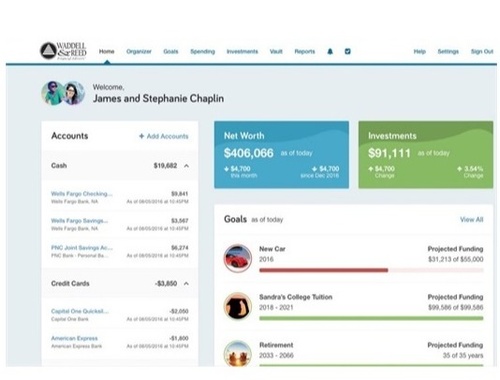Screen dimensions: 500x380
Task: Go to the Home tab
Action: (107, 51)
